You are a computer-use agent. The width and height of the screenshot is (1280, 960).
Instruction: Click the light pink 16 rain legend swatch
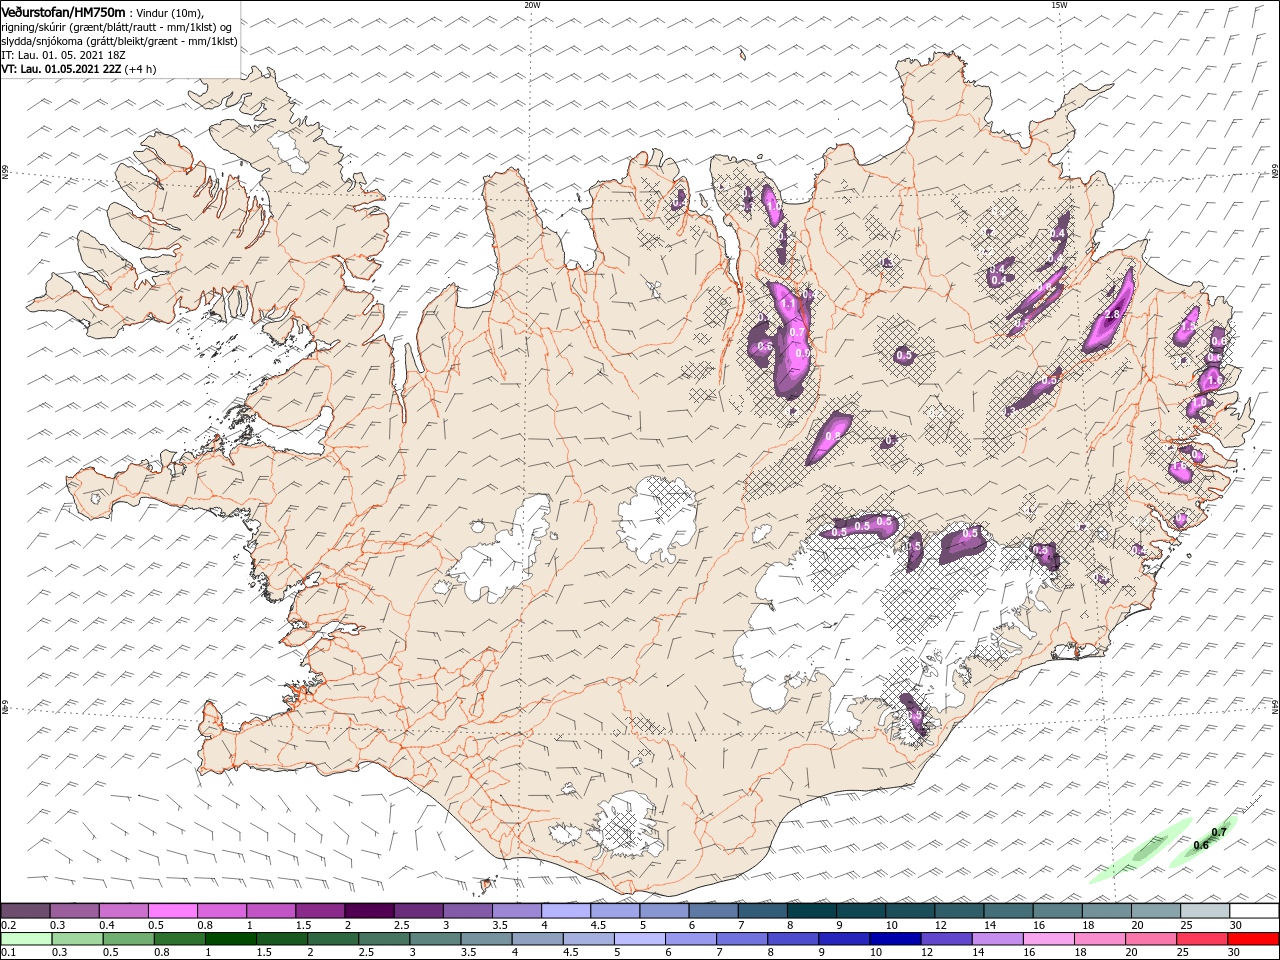pos(1048,939)
